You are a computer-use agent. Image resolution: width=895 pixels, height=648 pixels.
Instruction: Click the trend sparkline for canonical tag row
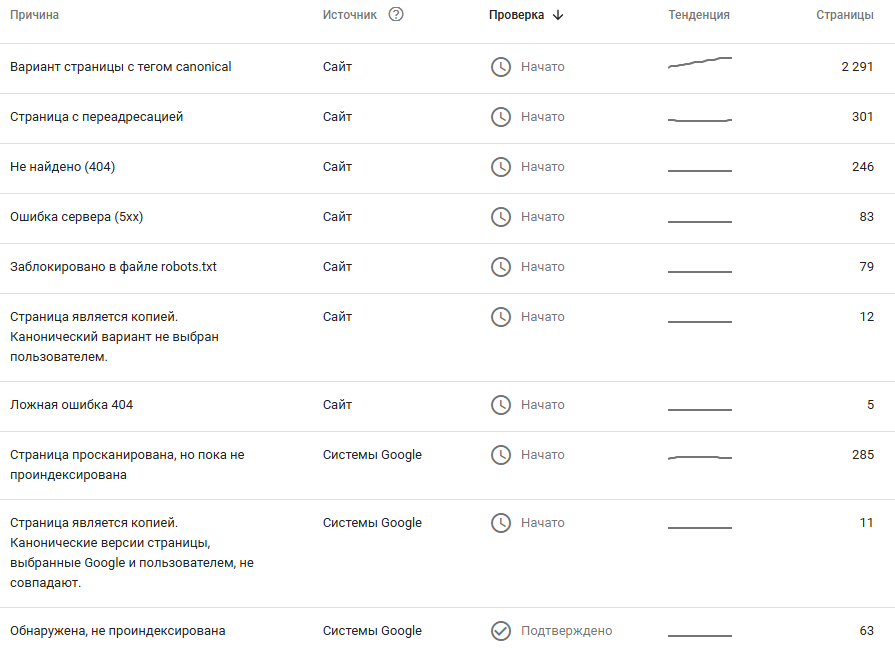(699, 64)
